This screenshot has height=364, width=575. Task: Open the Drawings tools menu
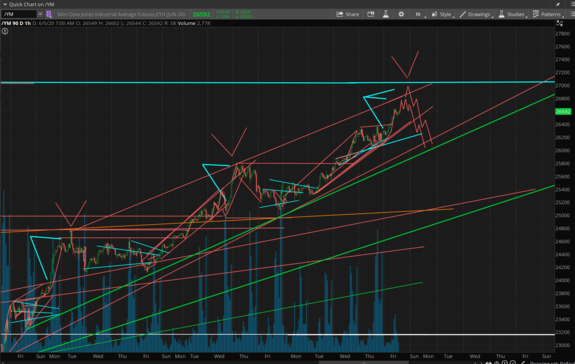click(x=476, y=14)
